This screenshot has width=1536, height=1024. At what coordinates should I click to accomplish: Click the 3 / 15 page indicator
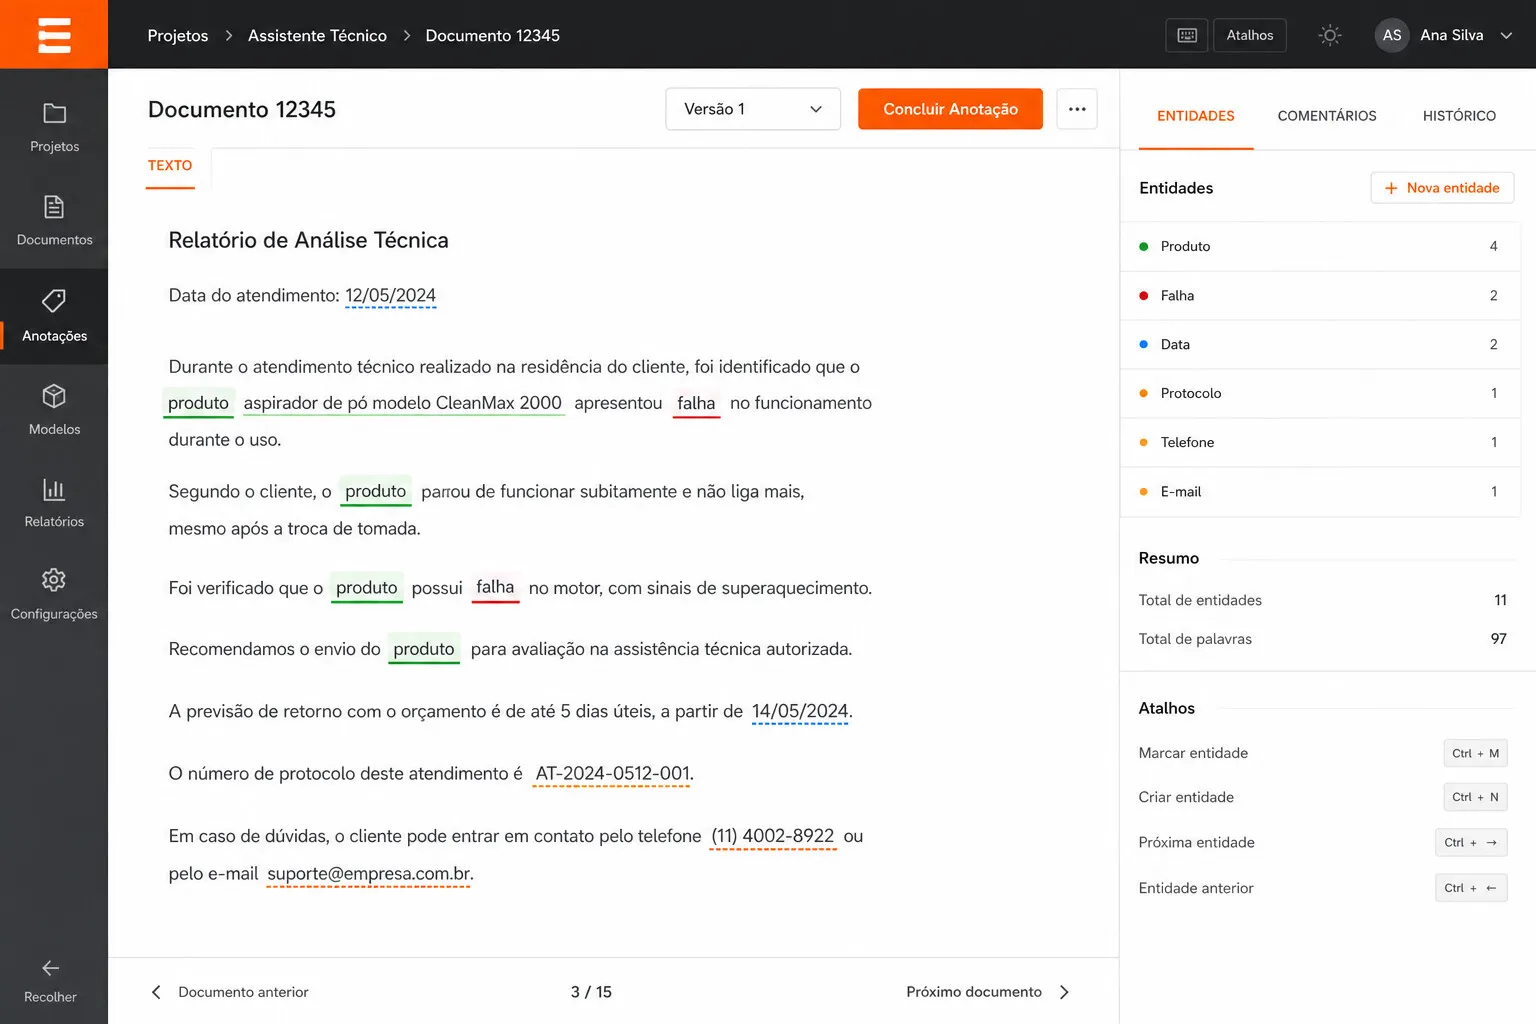[x=591, y=992]
